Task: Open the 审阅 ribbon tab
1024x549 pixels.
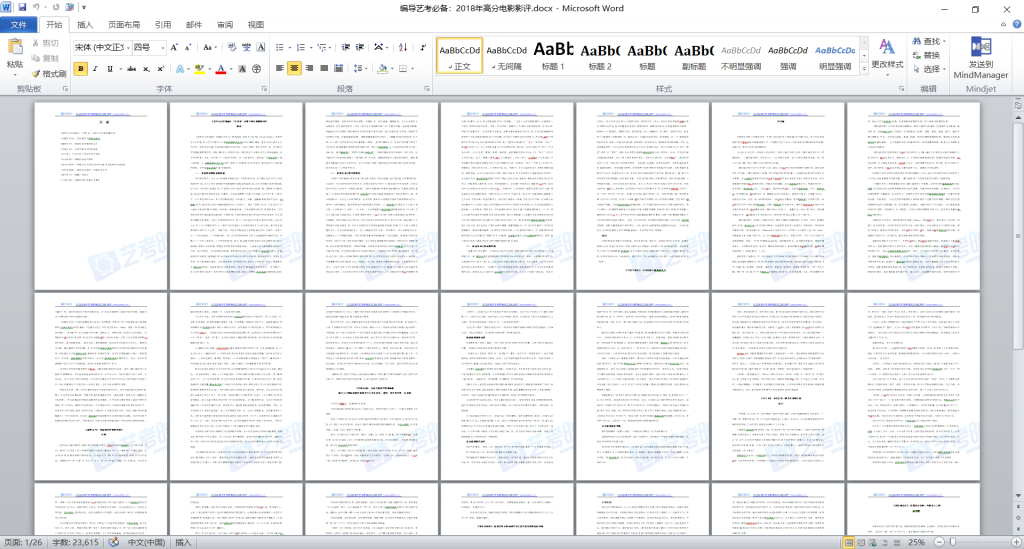Action: [x=225, y=24]
